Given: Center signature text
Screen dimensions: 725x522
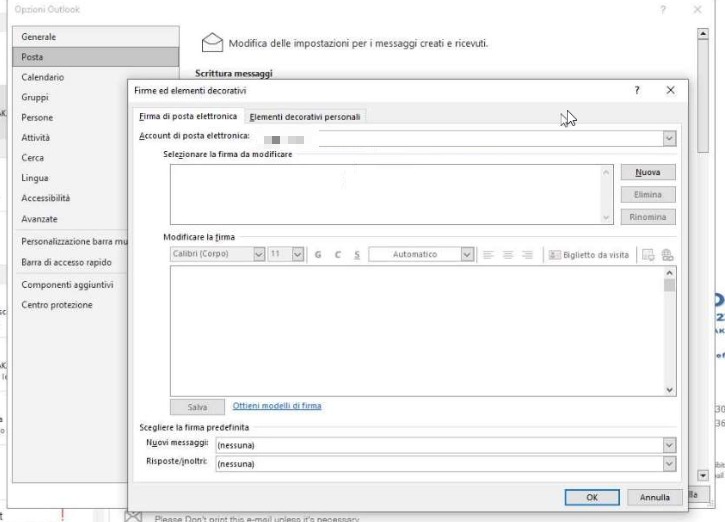Looking at the screenshot, I should (x=508, y=255).
